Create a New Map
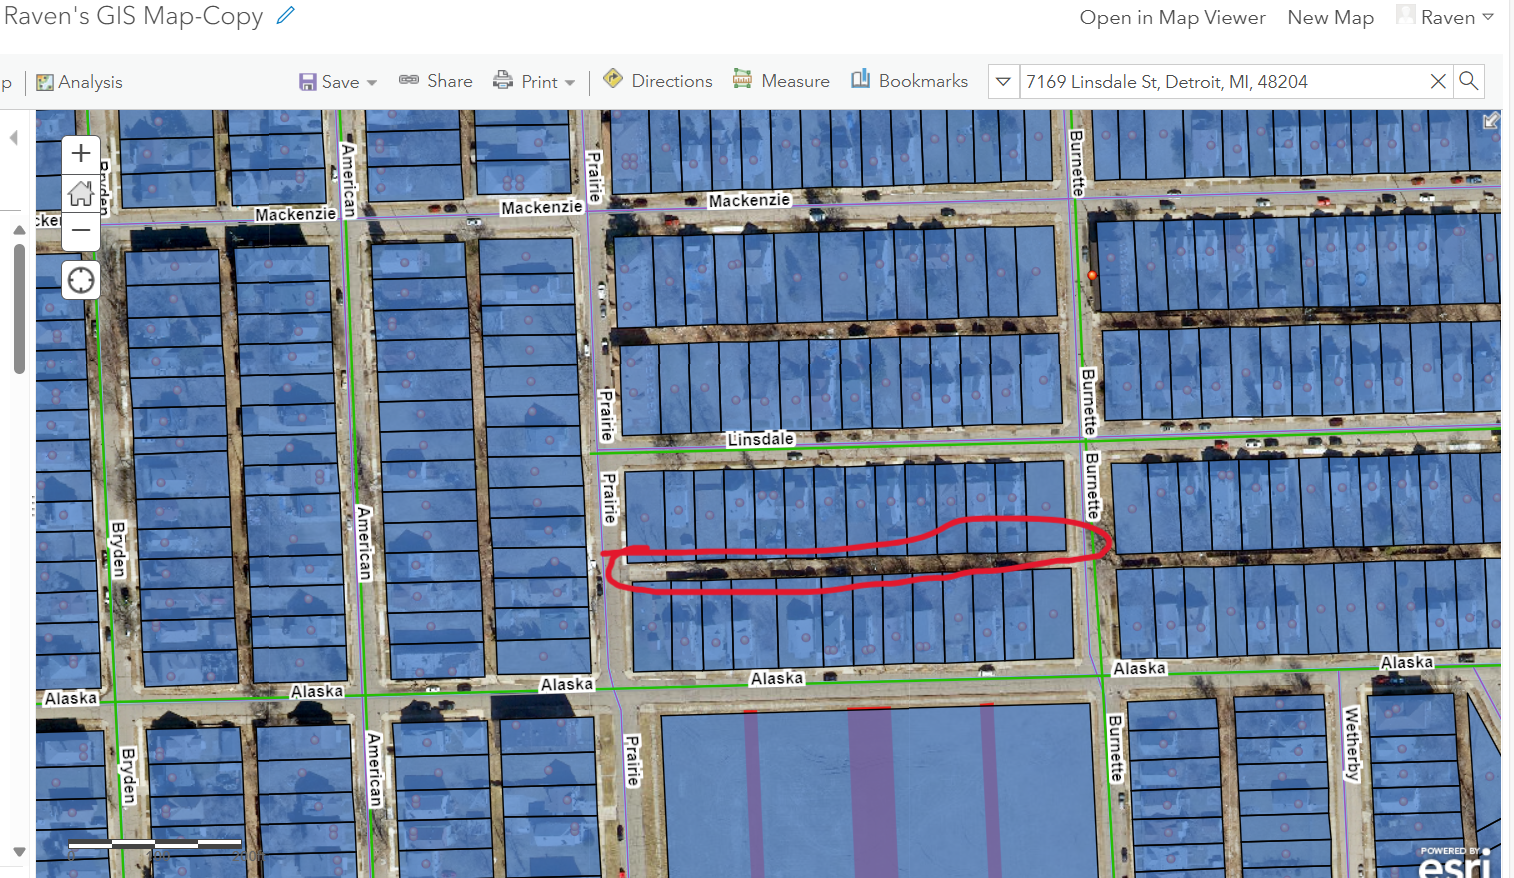Screen dimensions: 1514x878 (x=1330, y=17)
